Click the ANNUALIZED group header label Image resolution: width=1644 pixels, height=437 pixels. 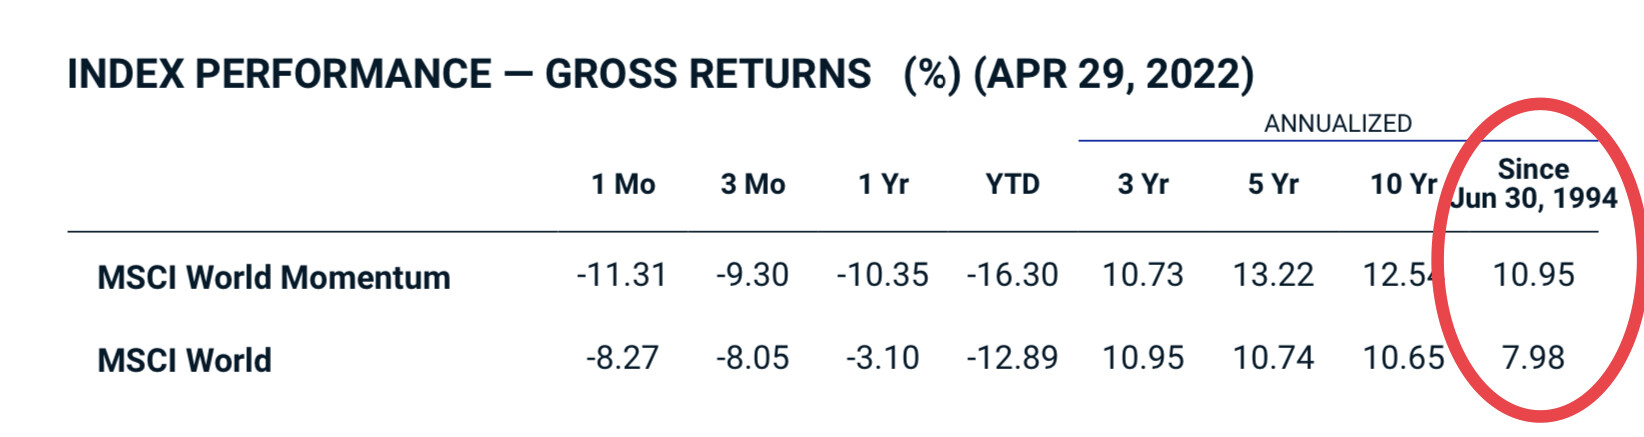click(1337, 124)
